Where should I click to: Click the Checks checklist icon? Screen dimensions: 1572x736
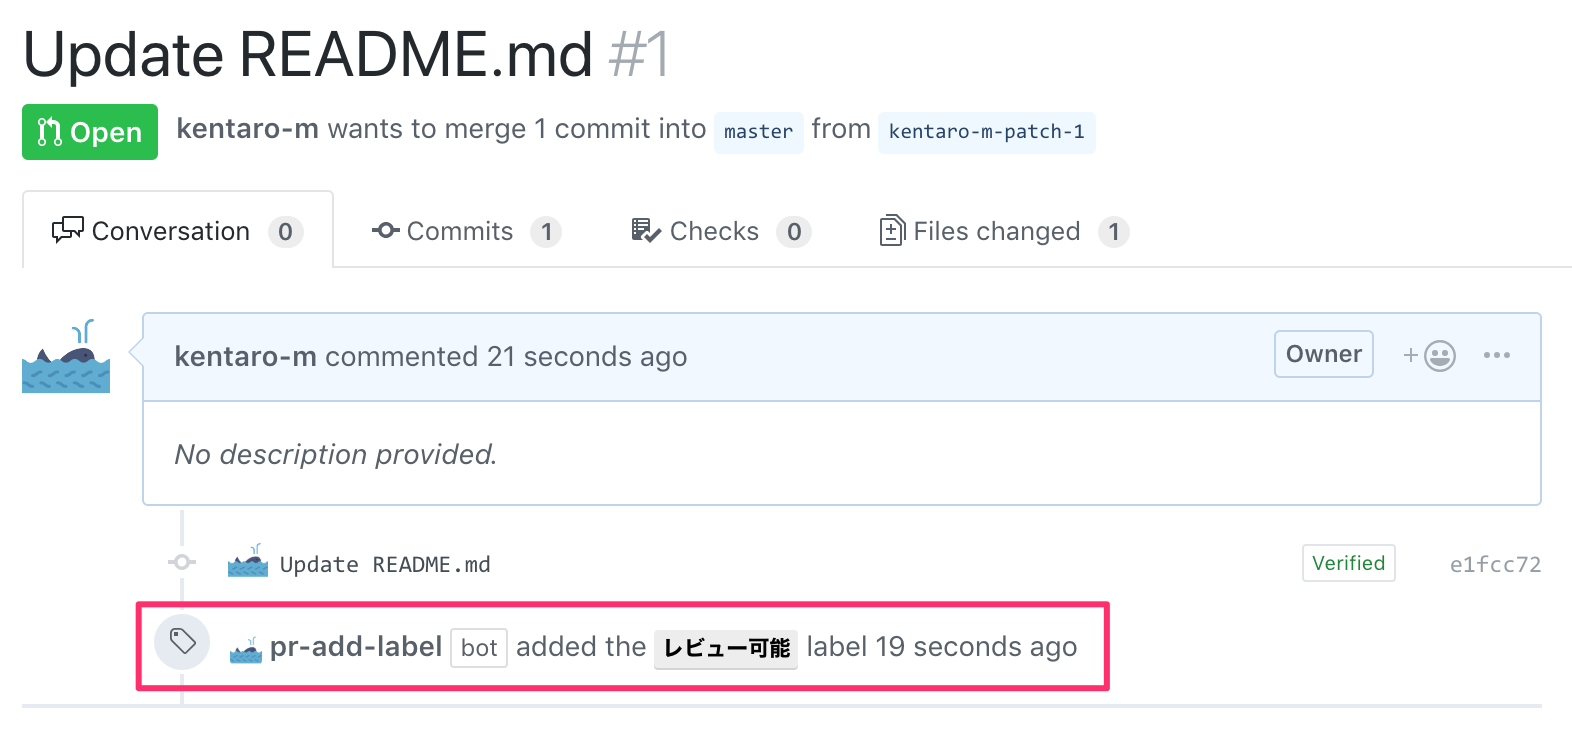[x=645, y=229]
